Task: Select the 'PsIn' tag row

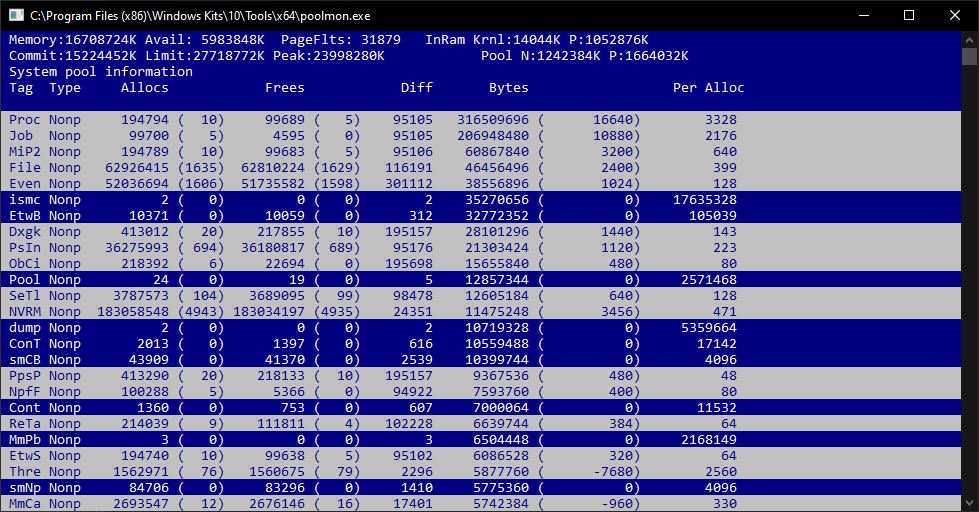Action: 481,248
